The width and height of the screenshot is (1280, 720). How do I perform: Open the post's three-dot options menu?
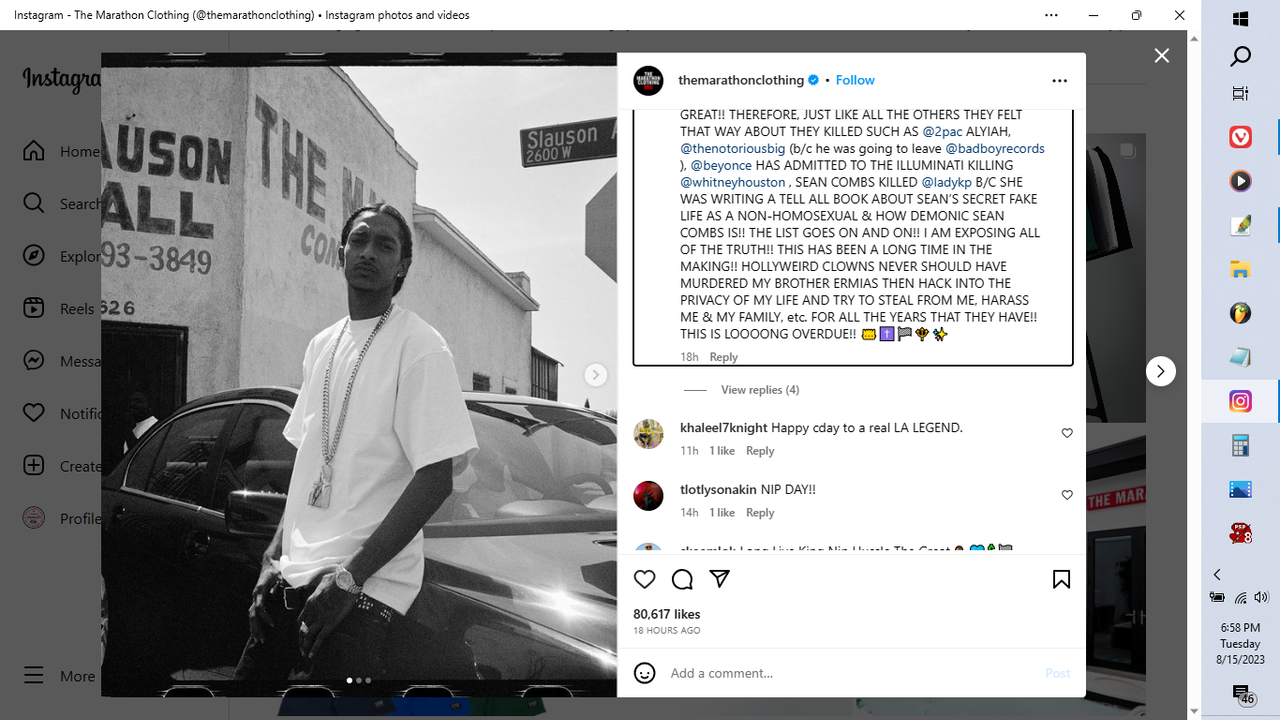coord(1059,80)
